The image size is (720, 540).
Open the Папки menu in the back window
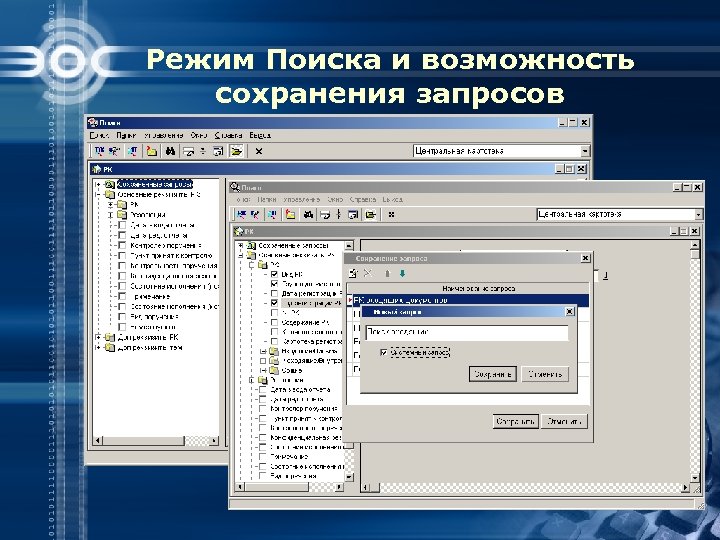click(x=126, y=135)
